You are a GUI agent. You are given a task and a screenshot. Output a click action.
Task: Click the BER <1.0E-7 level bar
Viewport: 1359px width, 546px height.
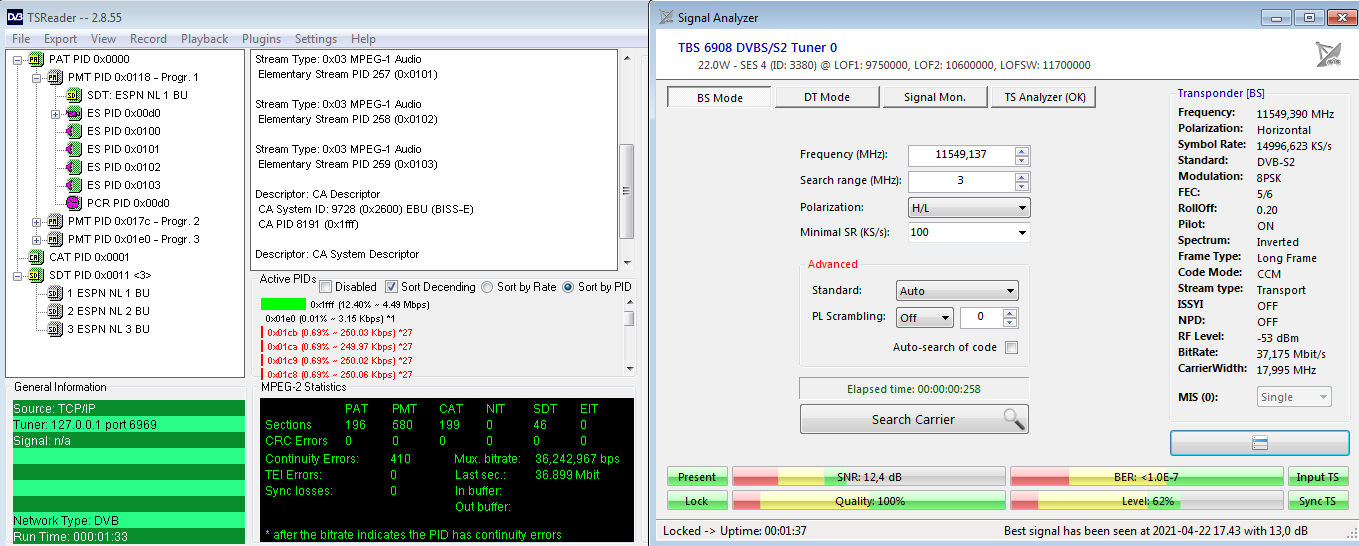(1146, 477)
